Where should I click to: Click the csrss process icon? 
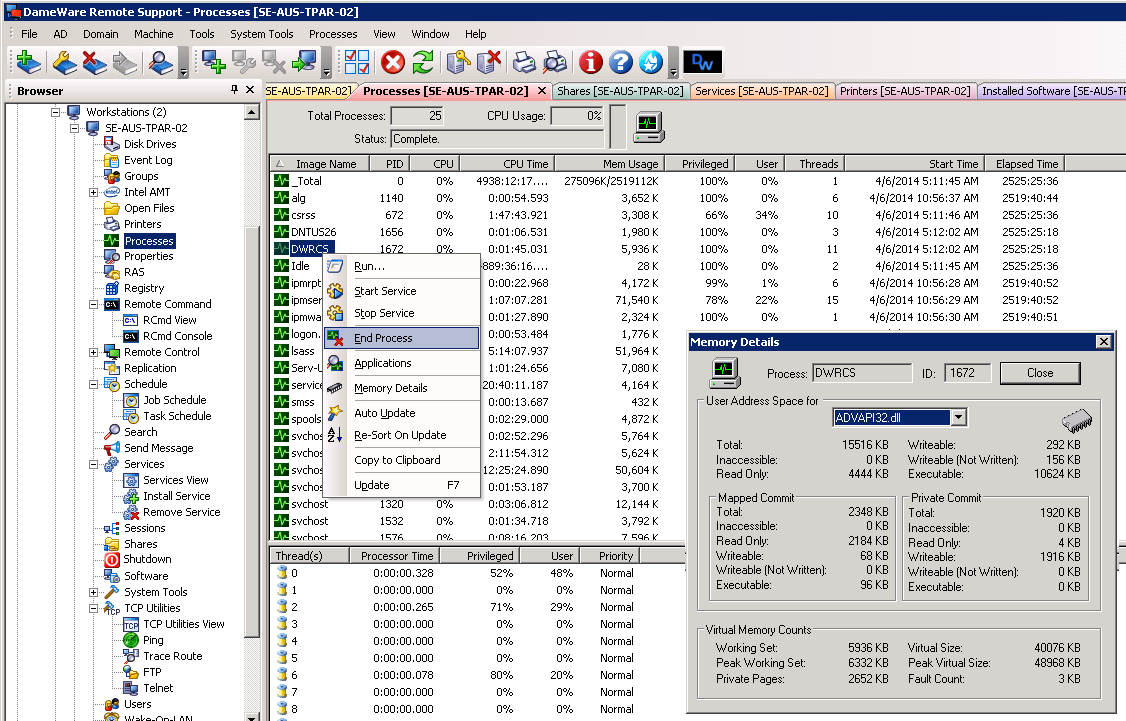[x=282, y=215]
